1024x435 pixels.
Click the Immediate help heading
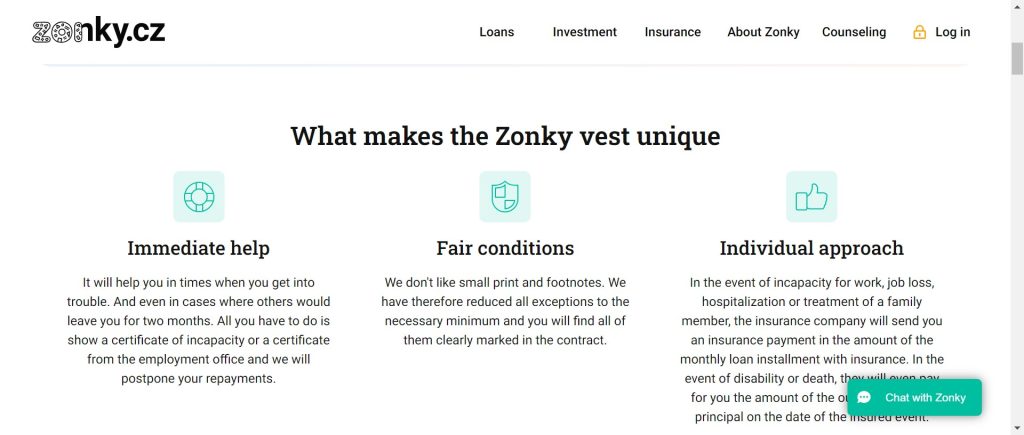tap(198, 248)
